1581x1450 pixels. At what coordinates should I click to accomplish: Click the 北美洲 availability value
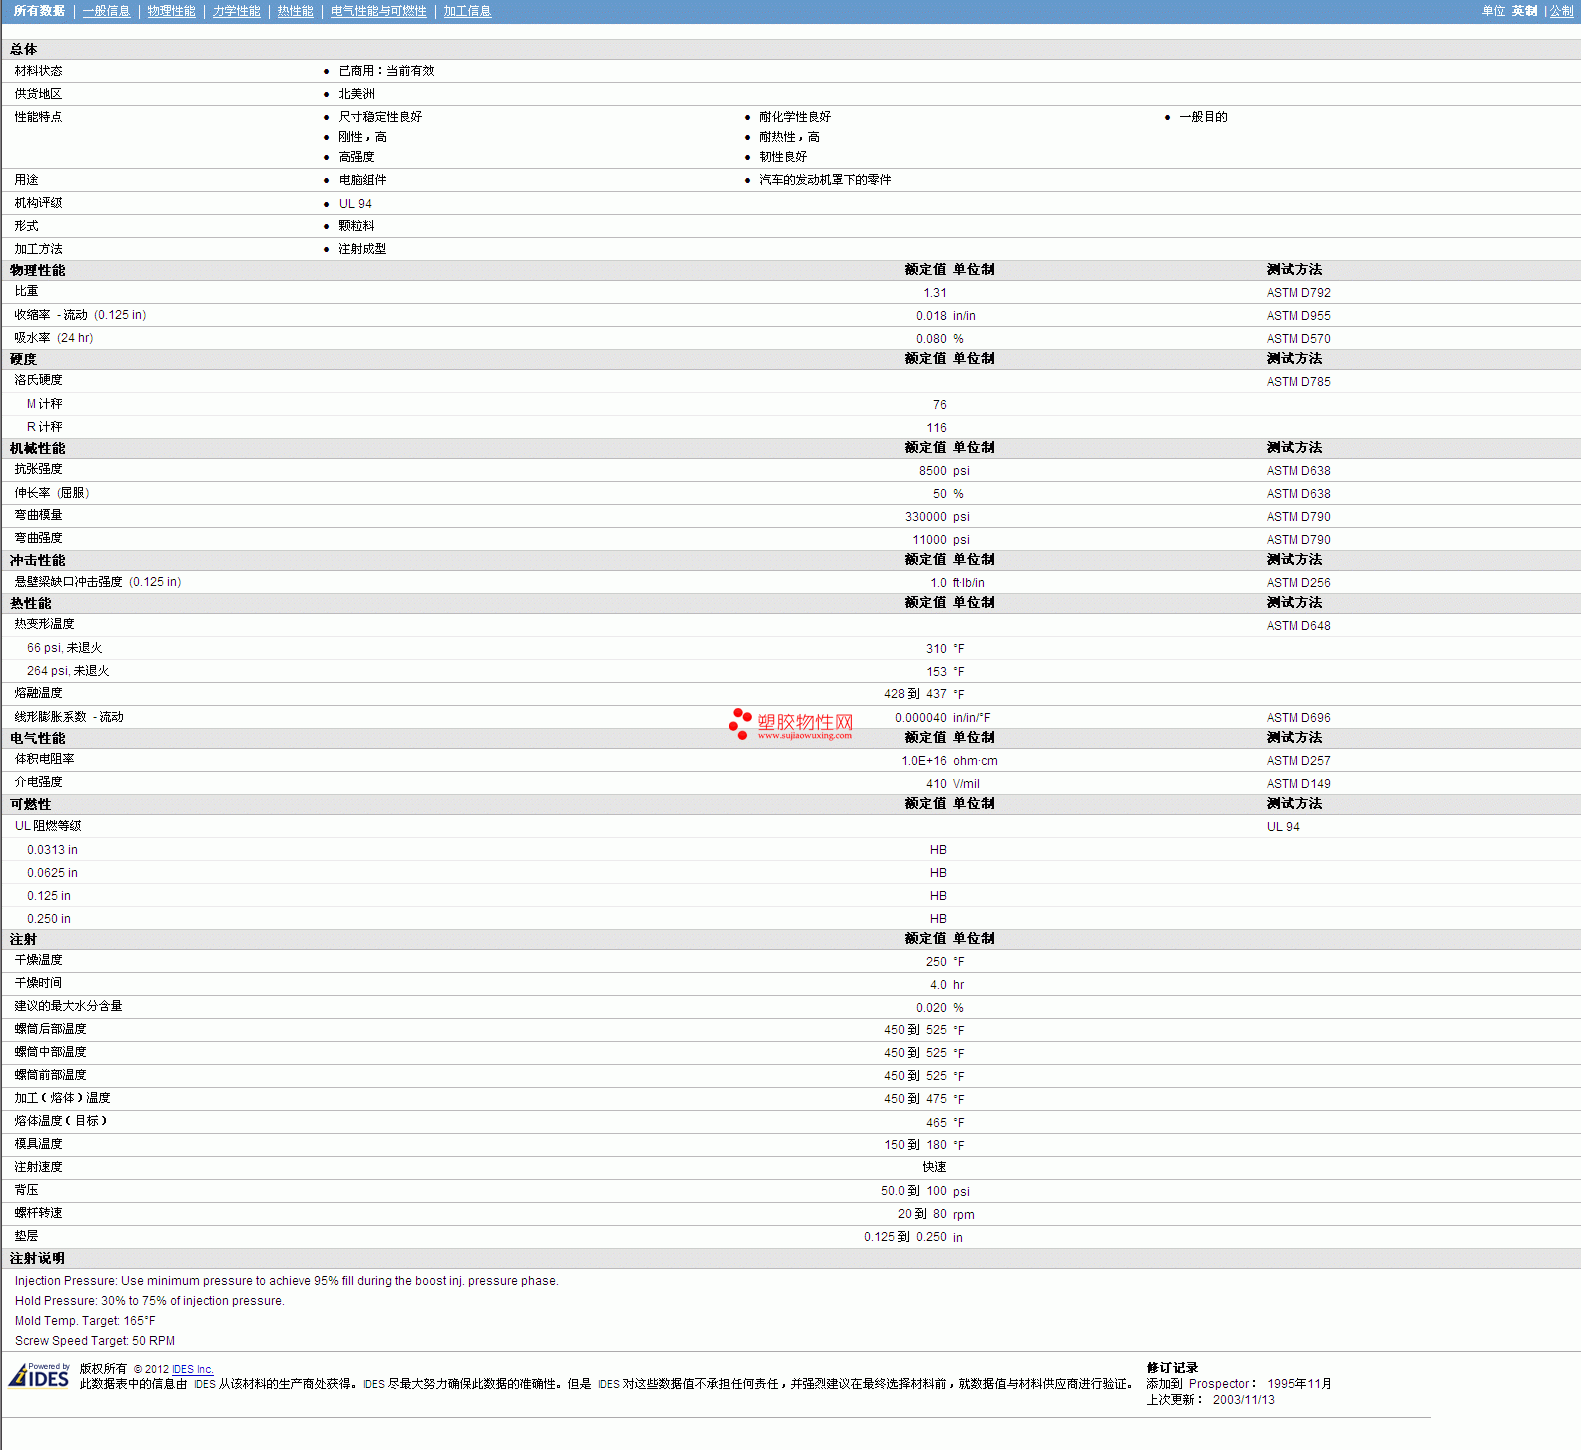pos(356,94)
